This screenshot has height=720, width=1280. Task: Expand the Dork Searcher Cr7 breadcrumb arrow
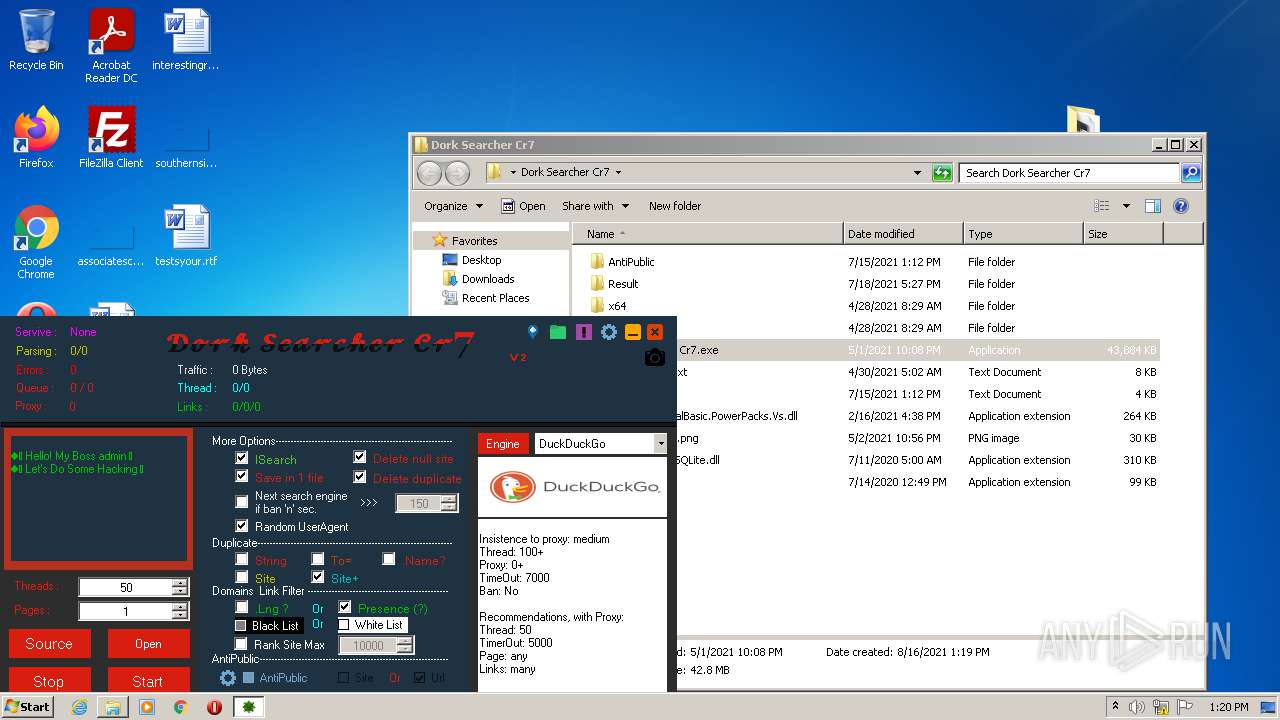618,173
